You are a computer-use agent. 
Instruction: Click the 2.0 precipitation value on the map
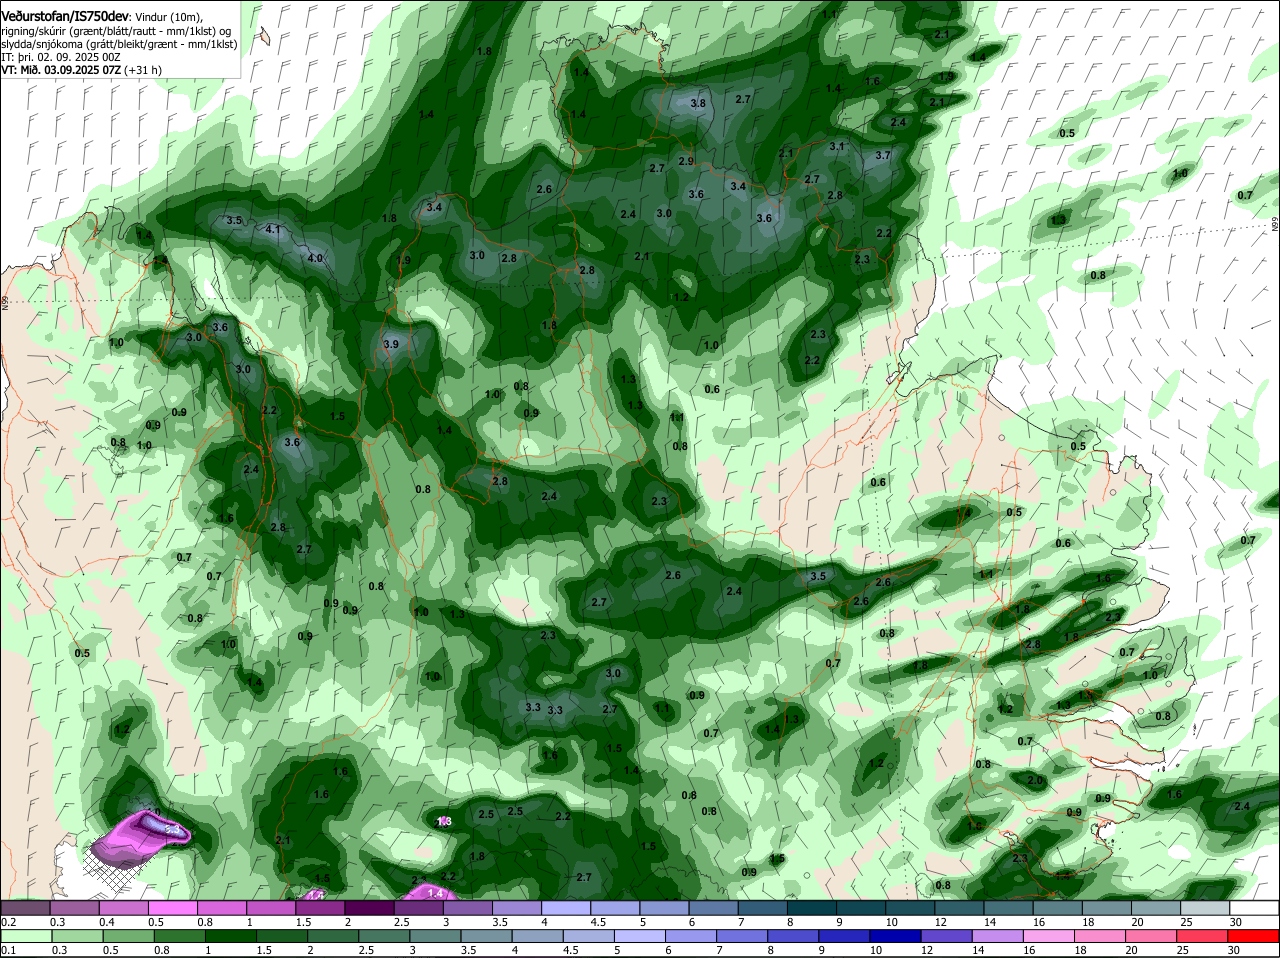1035,780
